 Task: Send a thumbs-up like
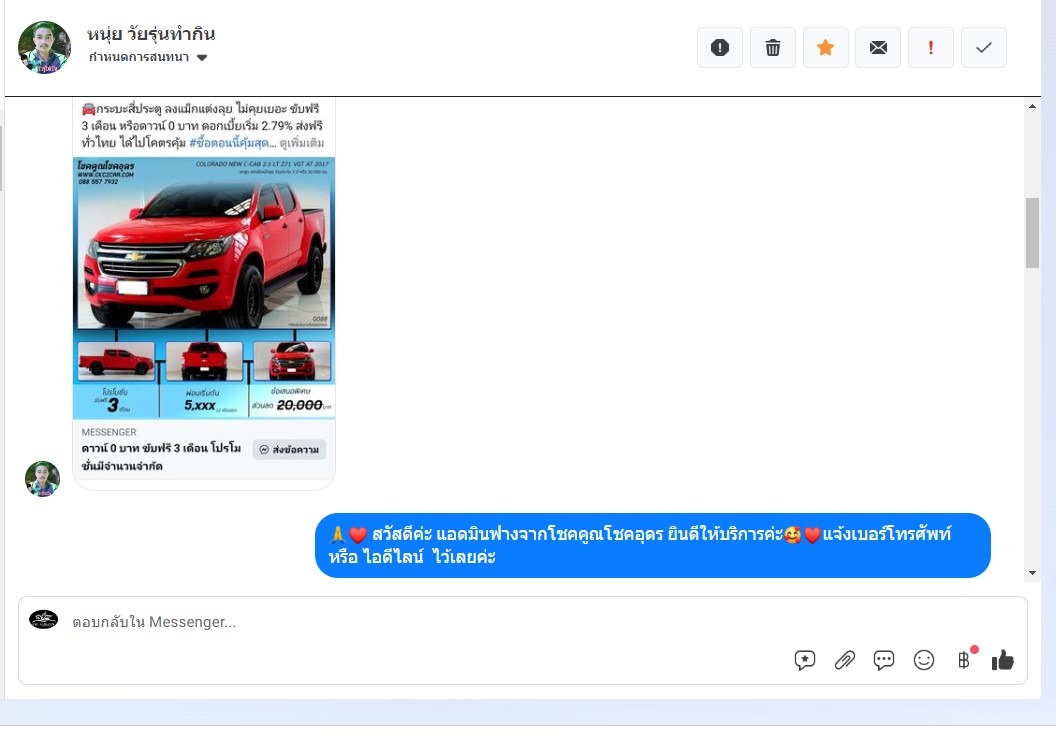tap(1002, 660)
